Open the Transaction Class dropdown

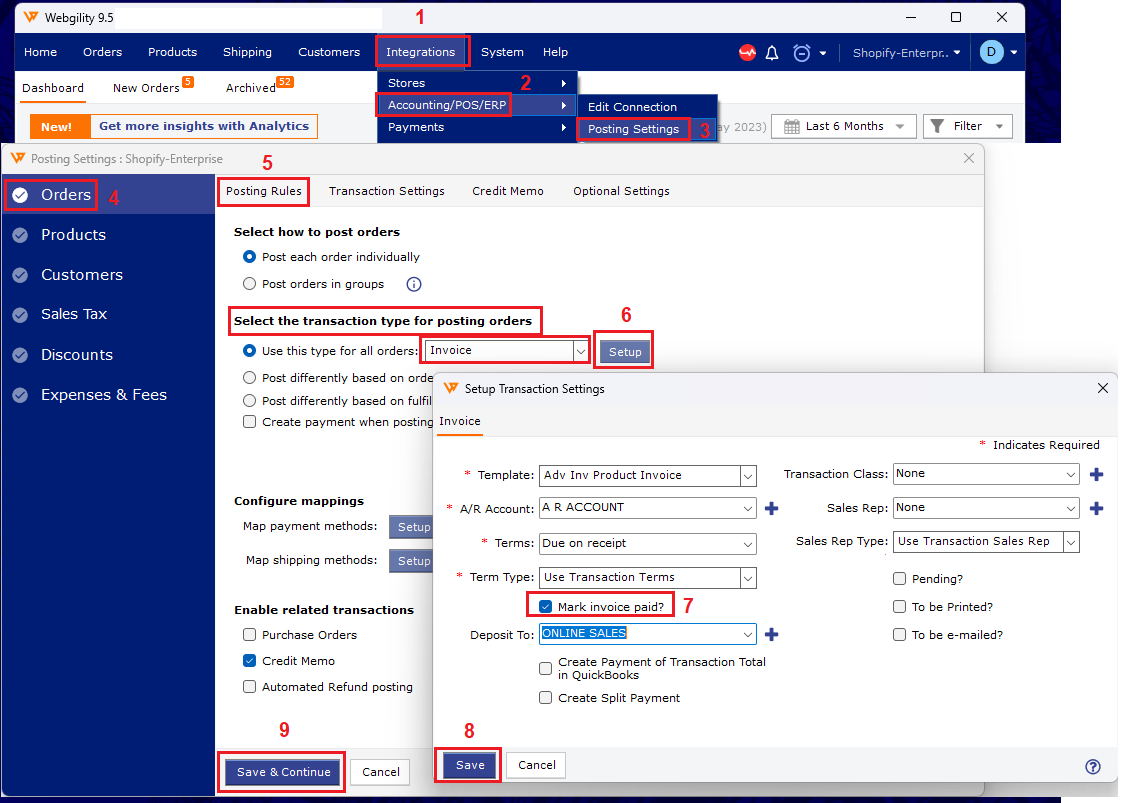(x=1071, y=474)
